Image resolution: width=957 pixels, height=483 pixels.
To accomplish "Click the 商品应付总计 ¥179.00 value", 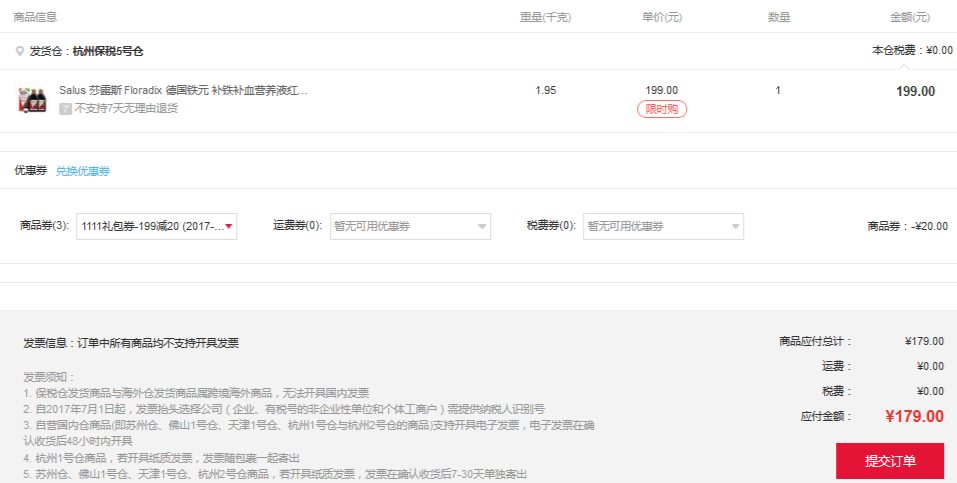I will tap(924, 341).
